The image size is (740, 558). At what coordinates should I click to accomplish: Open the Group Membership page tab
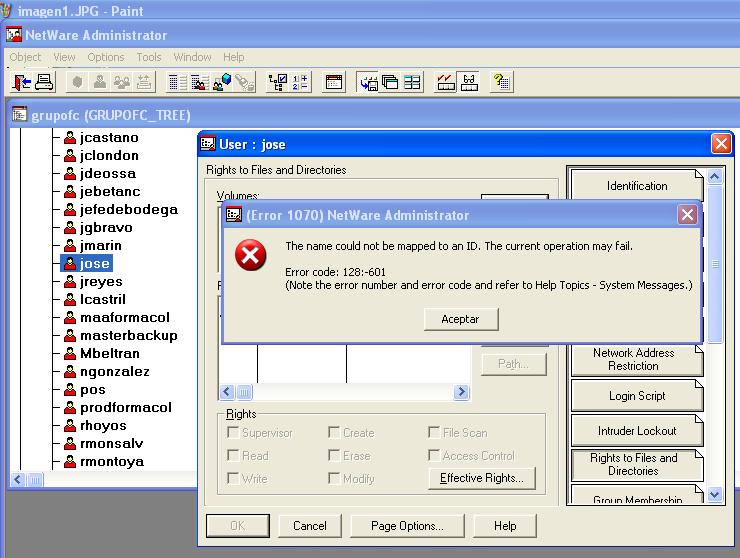click(637, 495)
